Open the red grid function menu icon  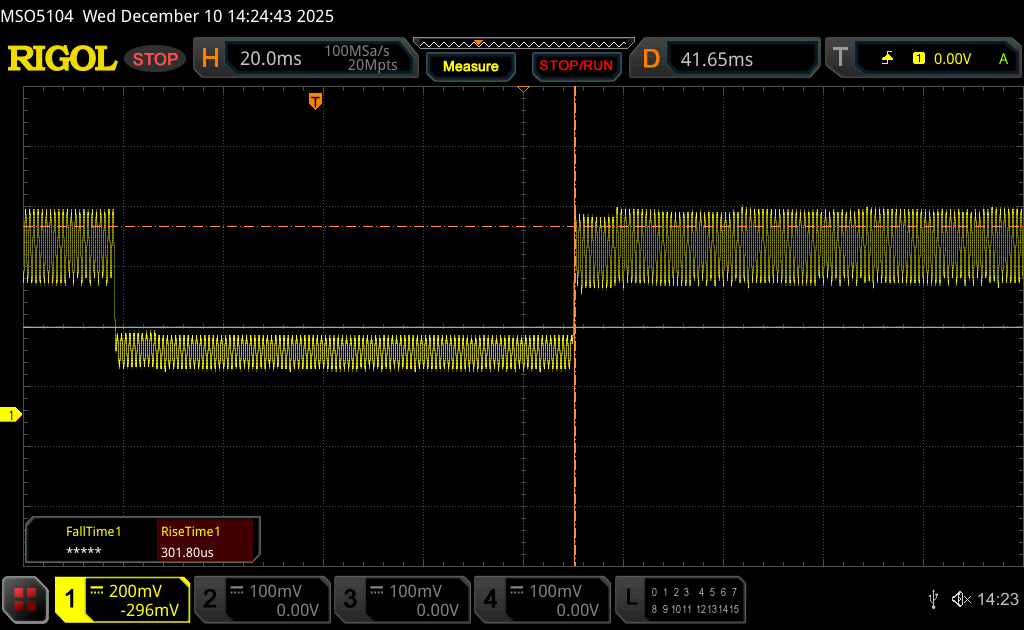25,598
